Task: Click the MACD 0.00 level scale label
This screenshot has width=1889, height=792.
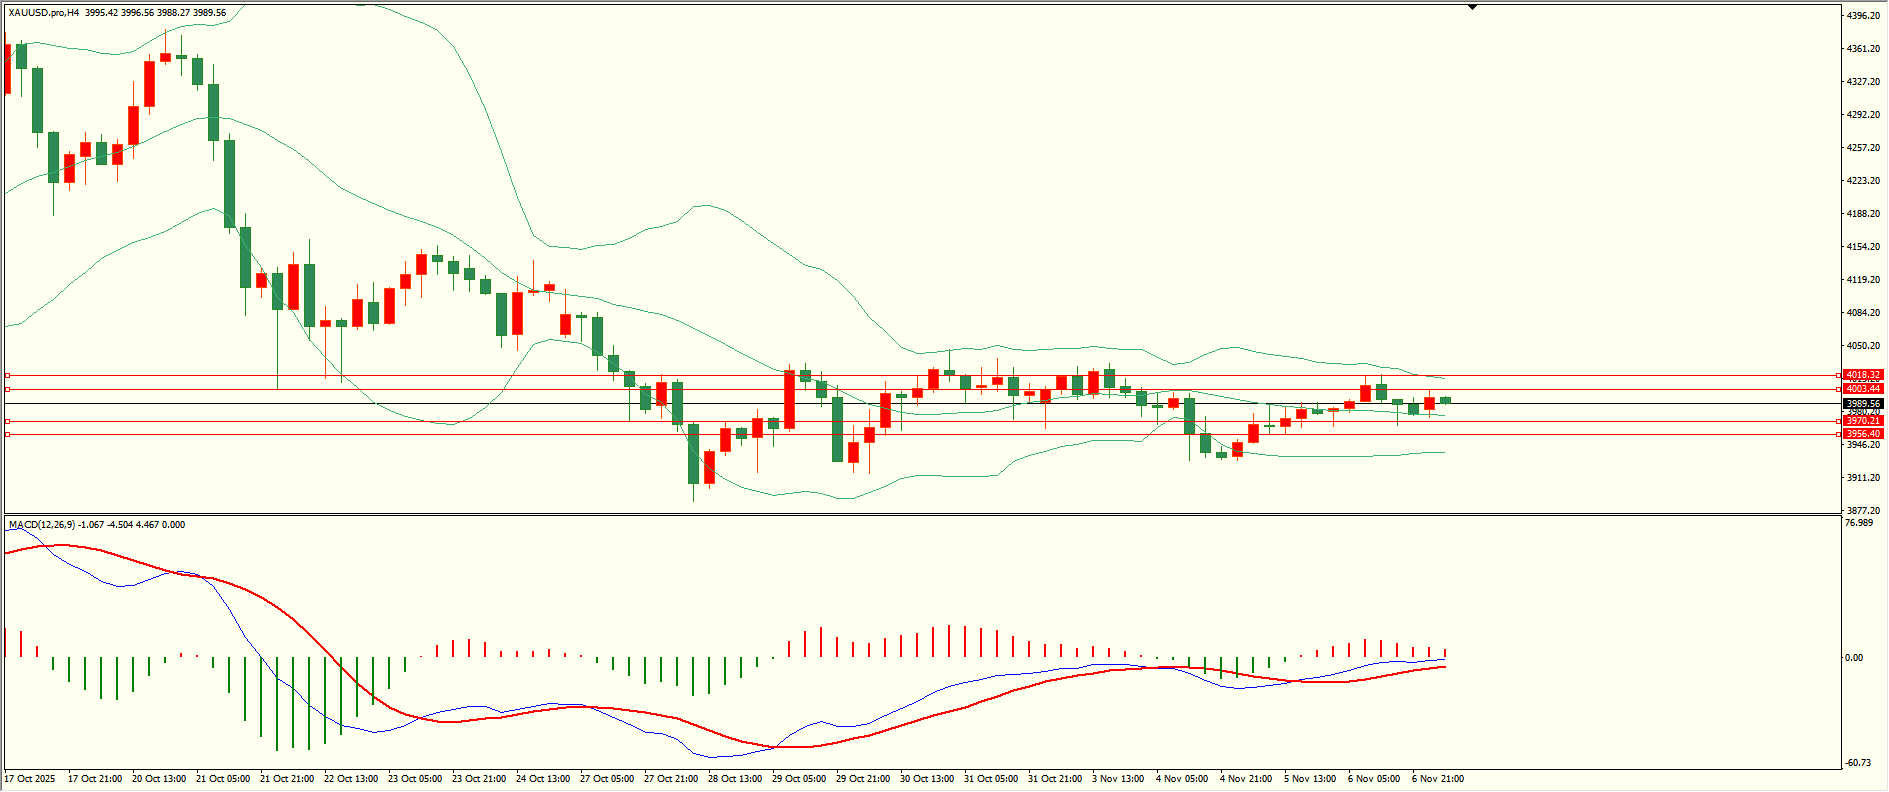Action: point(1853,658)
